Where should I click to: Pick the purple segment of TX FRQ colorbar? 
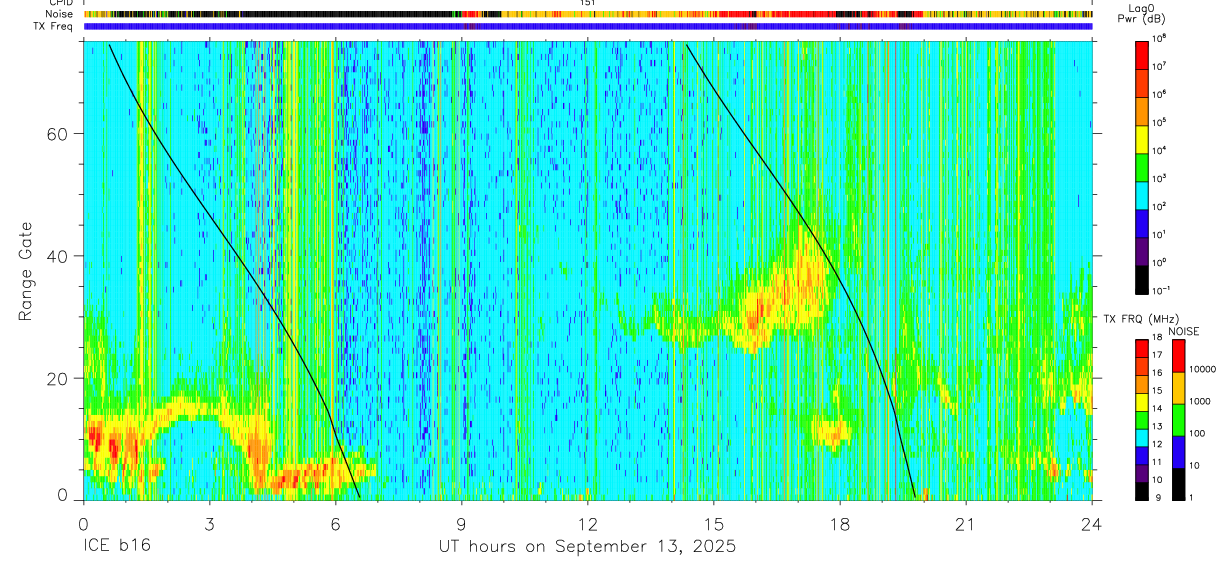click(x=1141, y=473)
